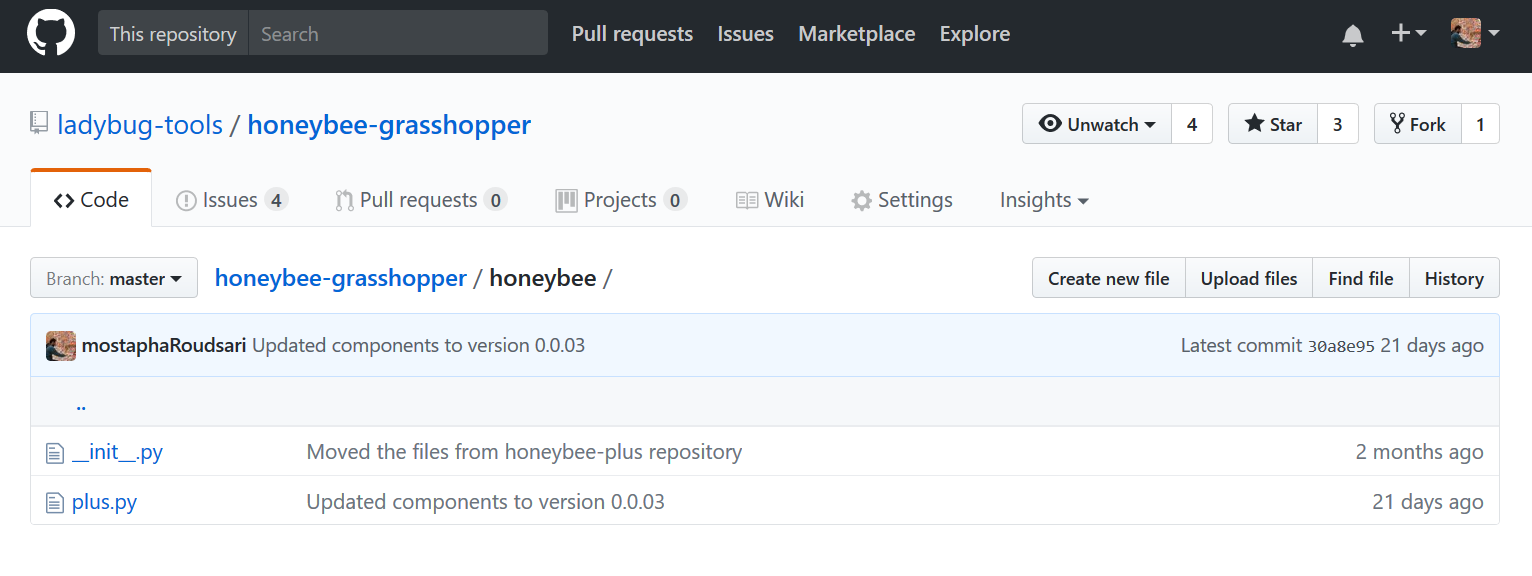Open the Unwatch dropdown
The image size is (1532, 576).
click(x=1097, y=124)
